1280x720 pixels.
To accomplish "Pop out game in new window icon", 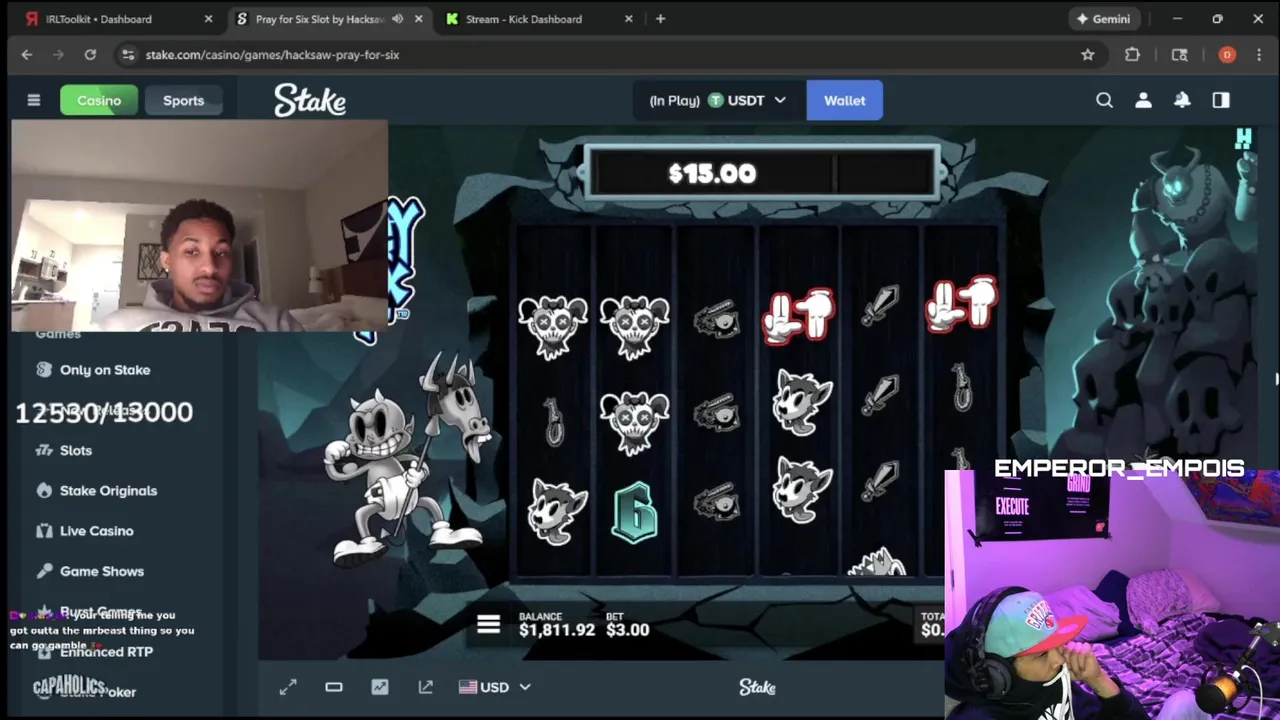I will coord(426,687).
